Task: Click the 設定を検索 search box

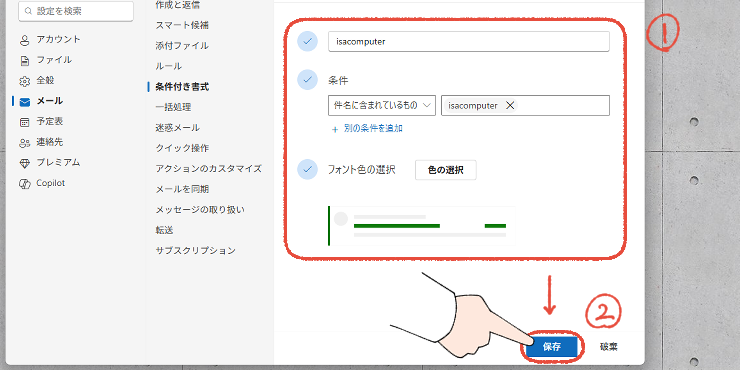Action: 76,11
